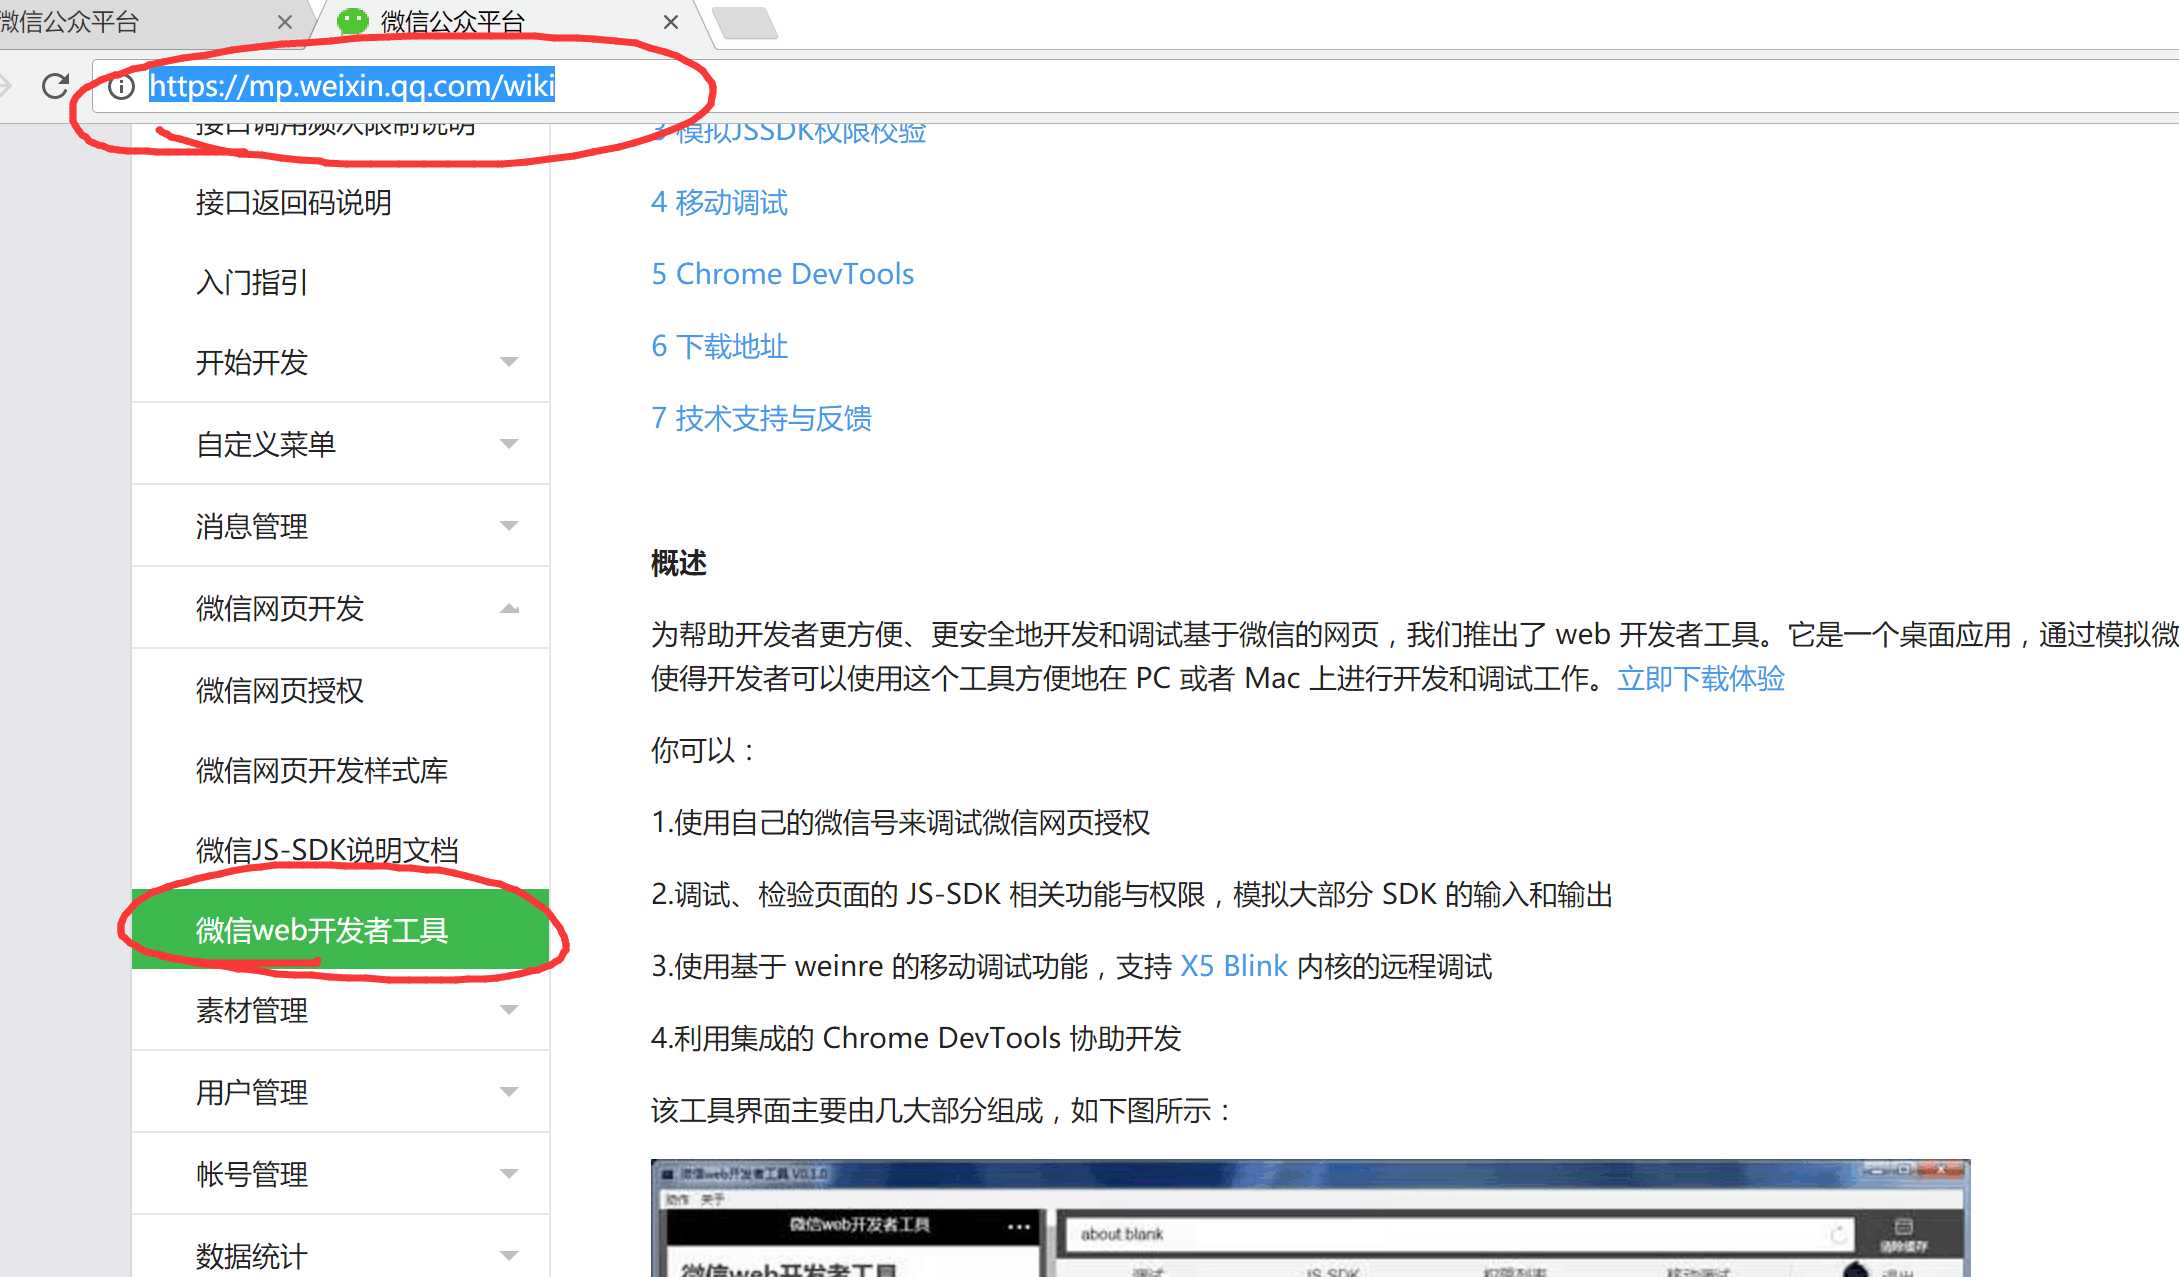
Task: Open 接口返回码说明 in the sidebar
Action: [294, 203]
